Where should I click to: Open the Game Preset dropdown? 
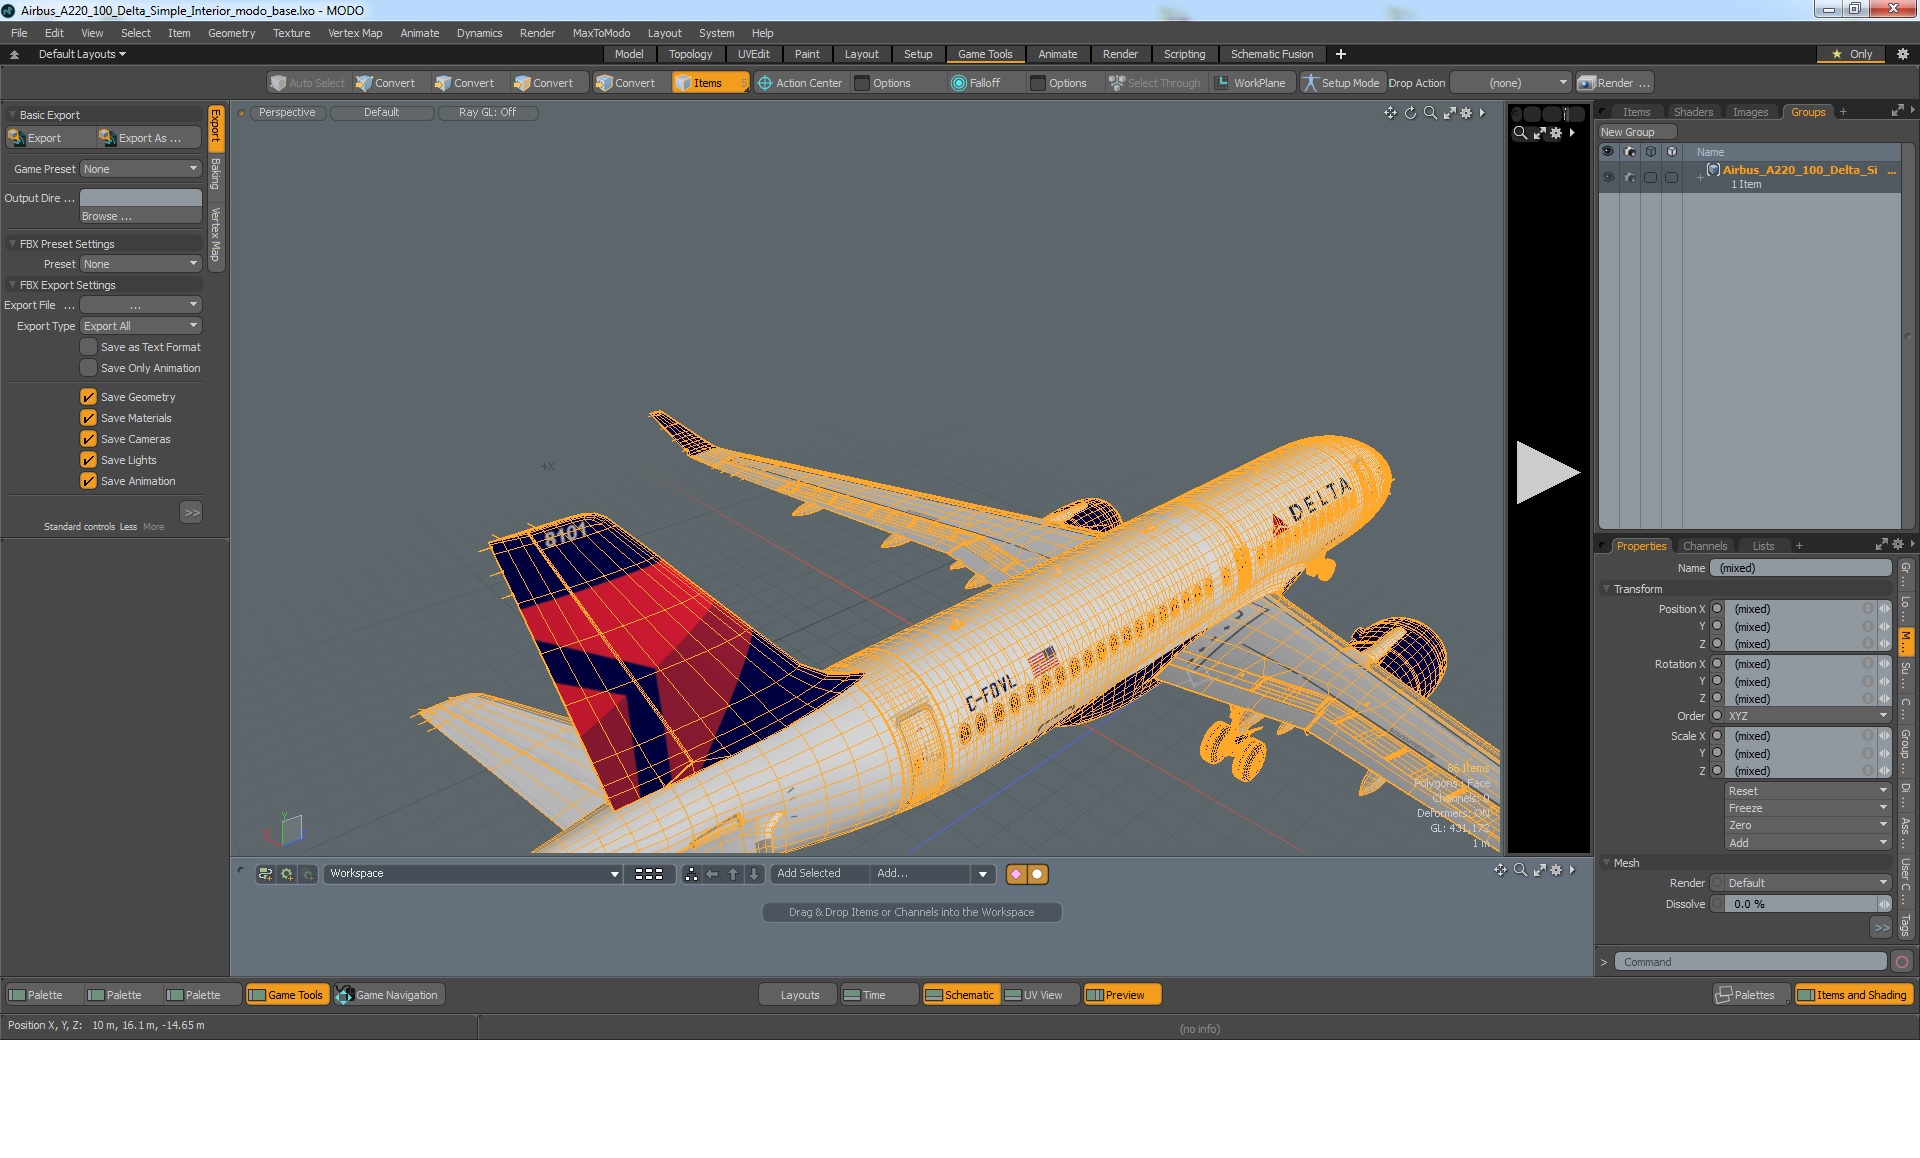pos(141,169)
